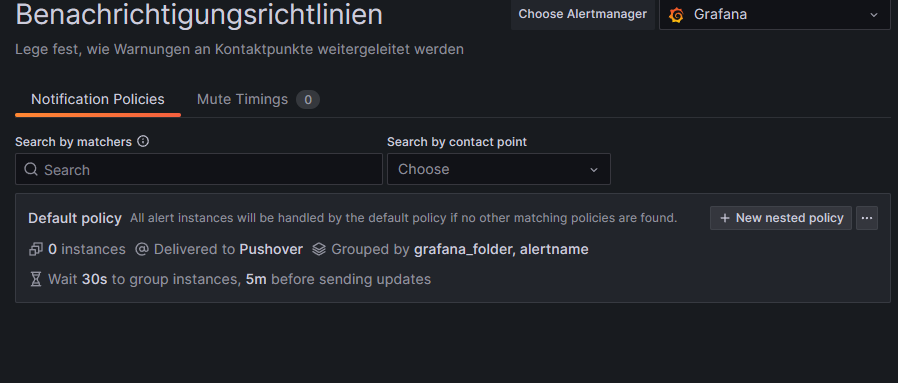Open the three-dot menu for Default policy

(867, 218)
